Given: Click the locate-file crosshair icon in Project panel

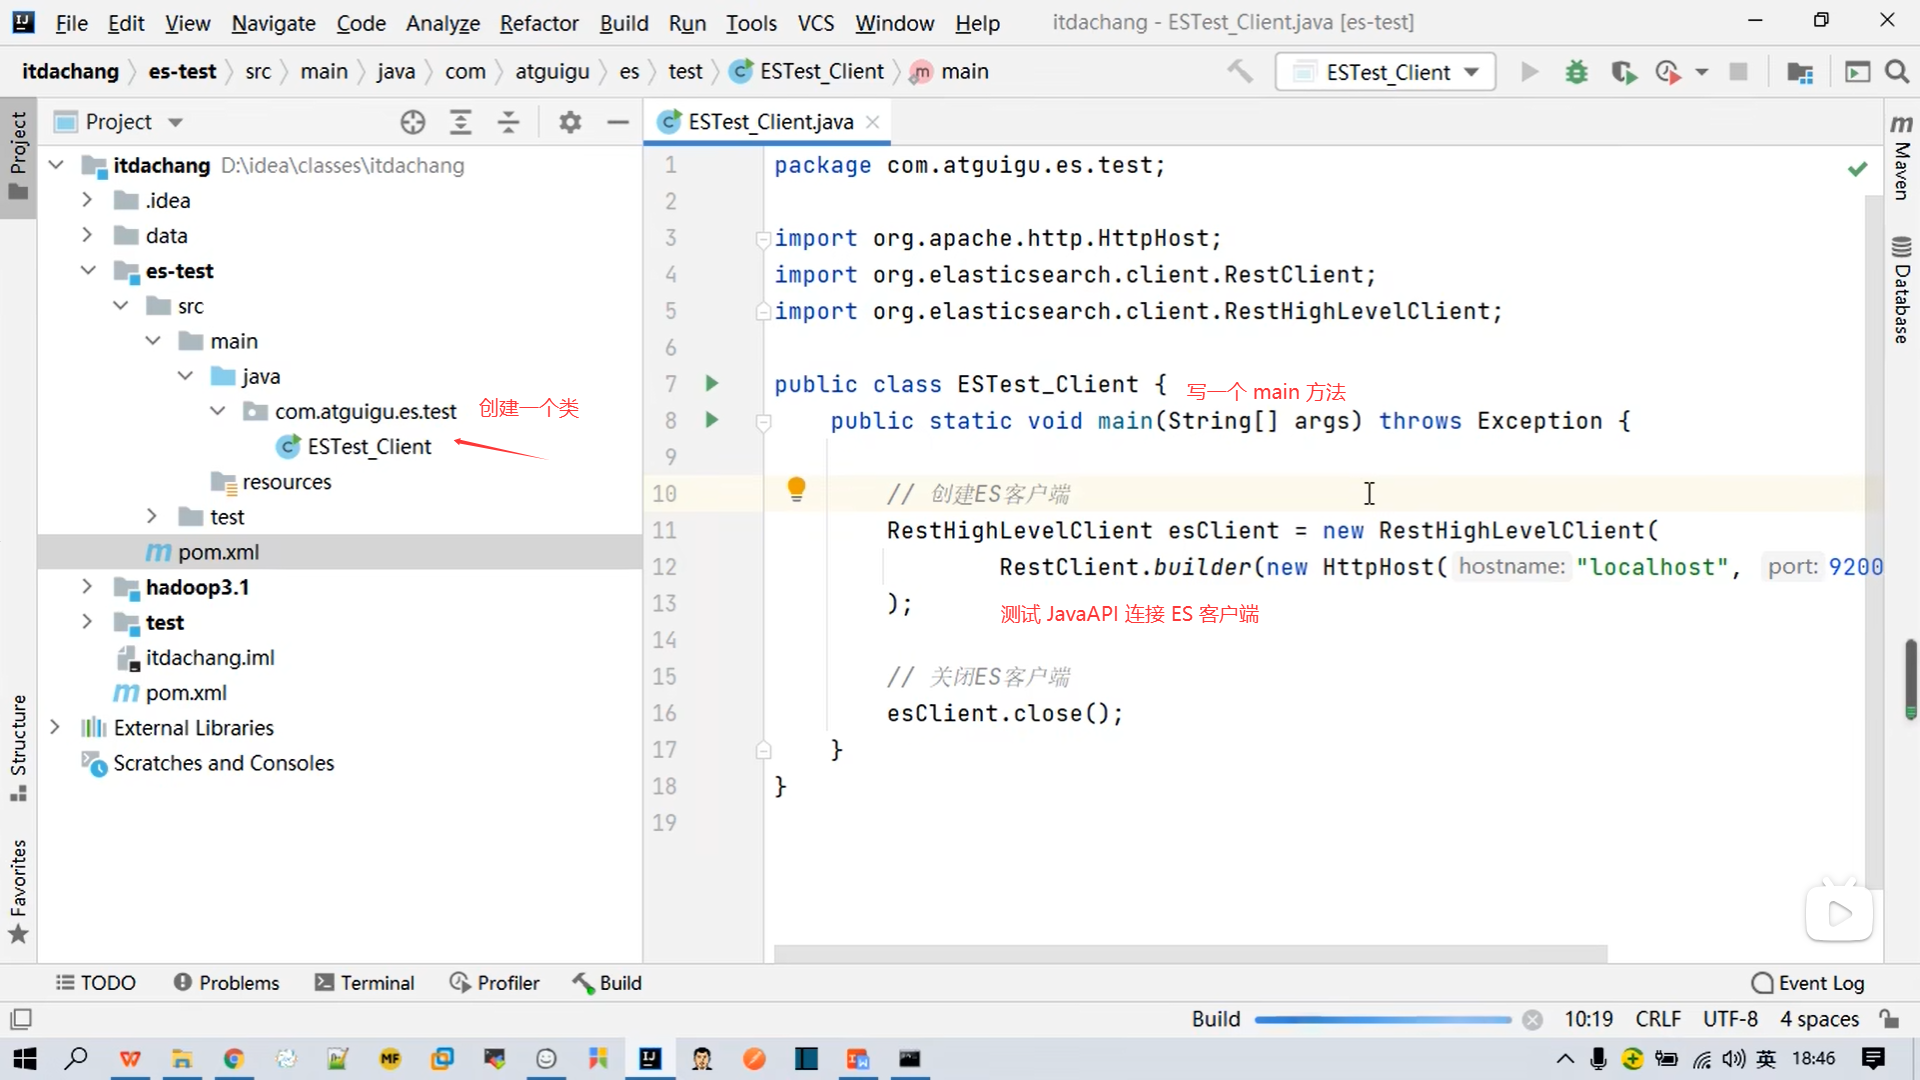Looking at the screenshot, I should tap(412, 122).
